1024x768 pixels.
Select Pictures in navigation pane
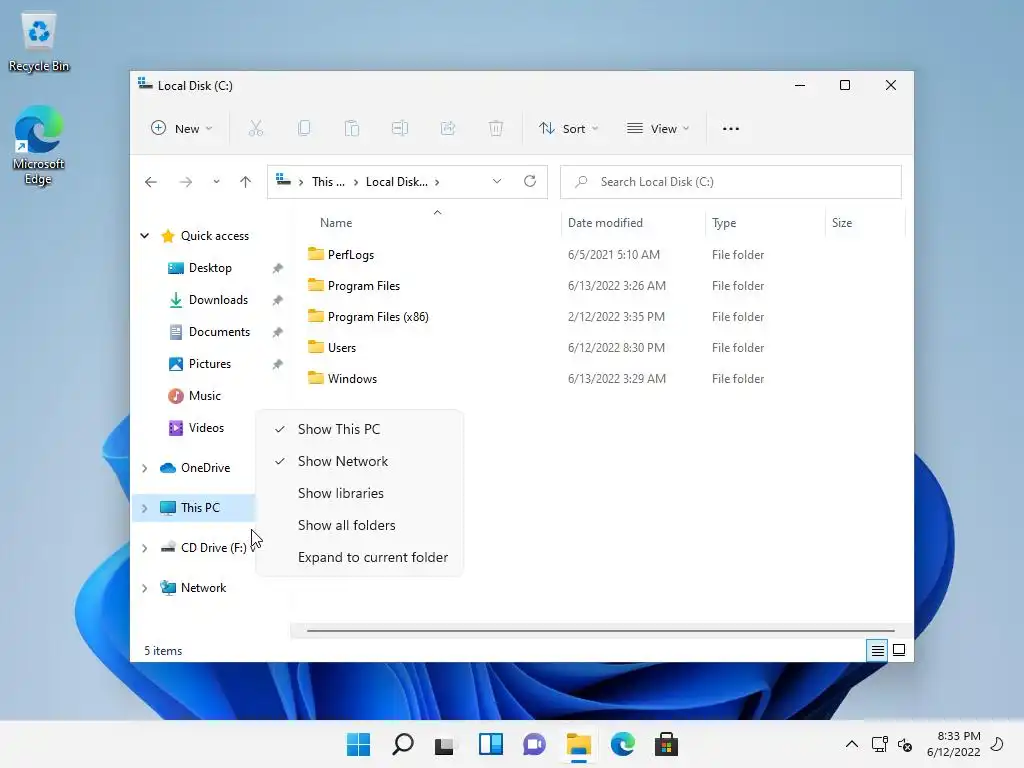pos(209,364)
